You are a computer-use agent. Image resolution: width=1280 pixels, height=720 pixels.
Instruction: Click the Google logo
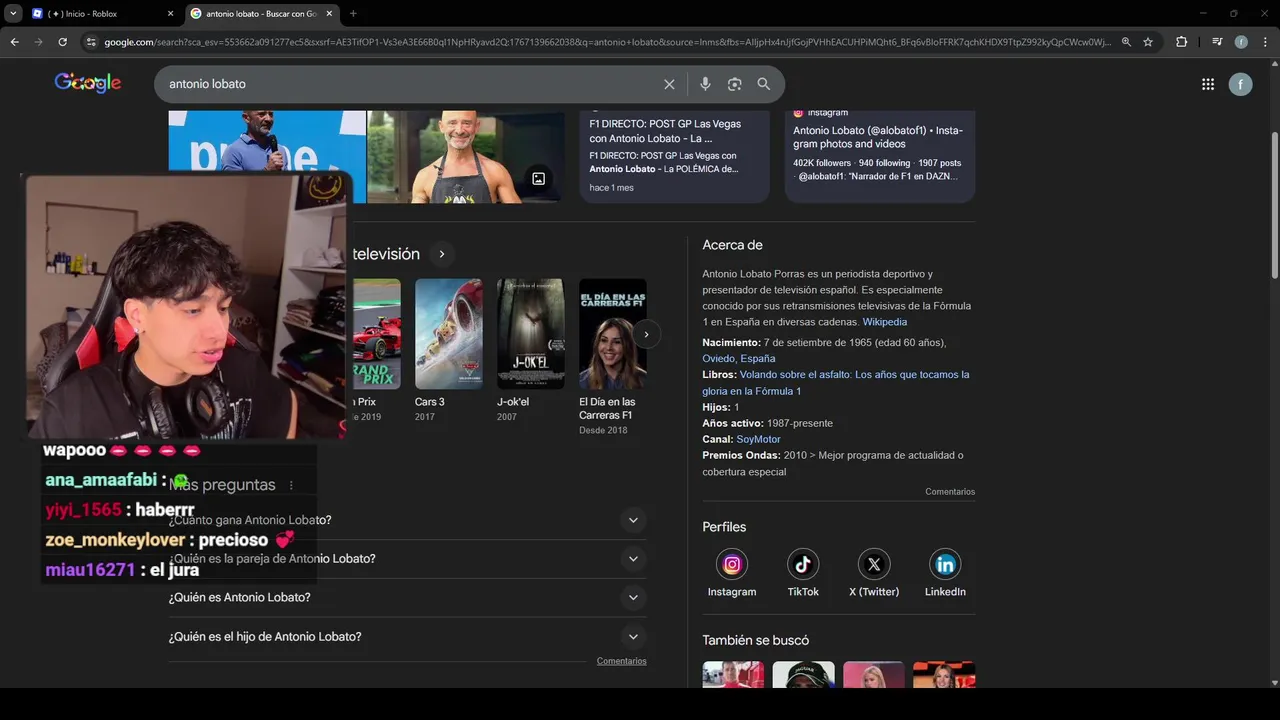click(x=88, y=83)
